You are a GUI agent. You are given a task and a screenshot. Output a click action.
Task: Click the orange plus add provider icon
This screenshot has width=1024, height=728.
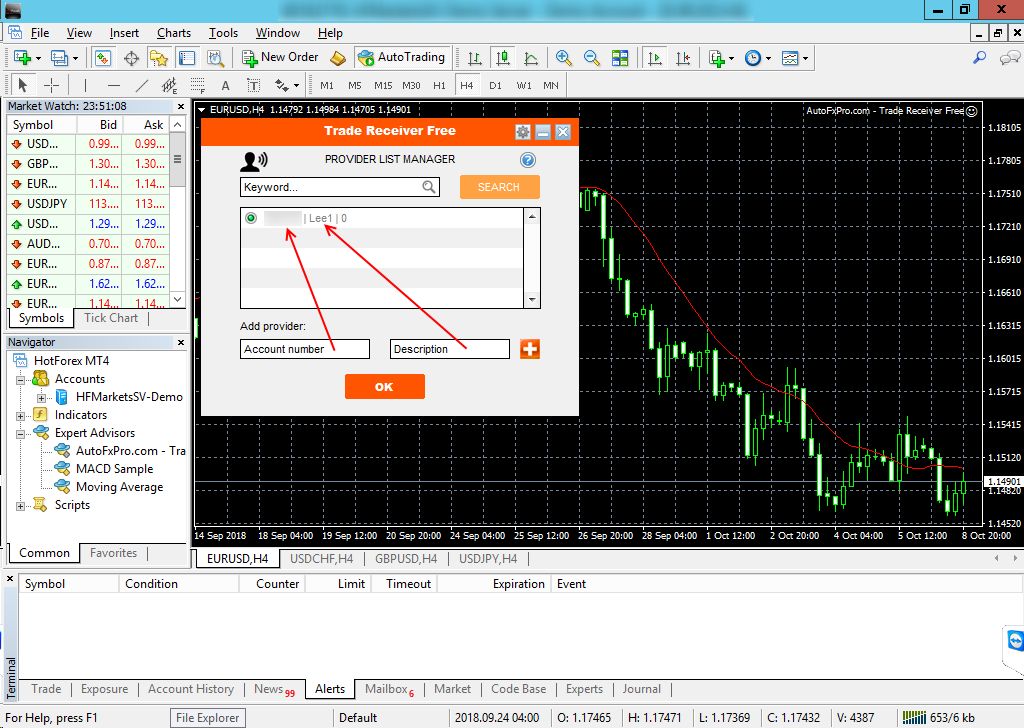pyautogui.click(x=529, y=349)
